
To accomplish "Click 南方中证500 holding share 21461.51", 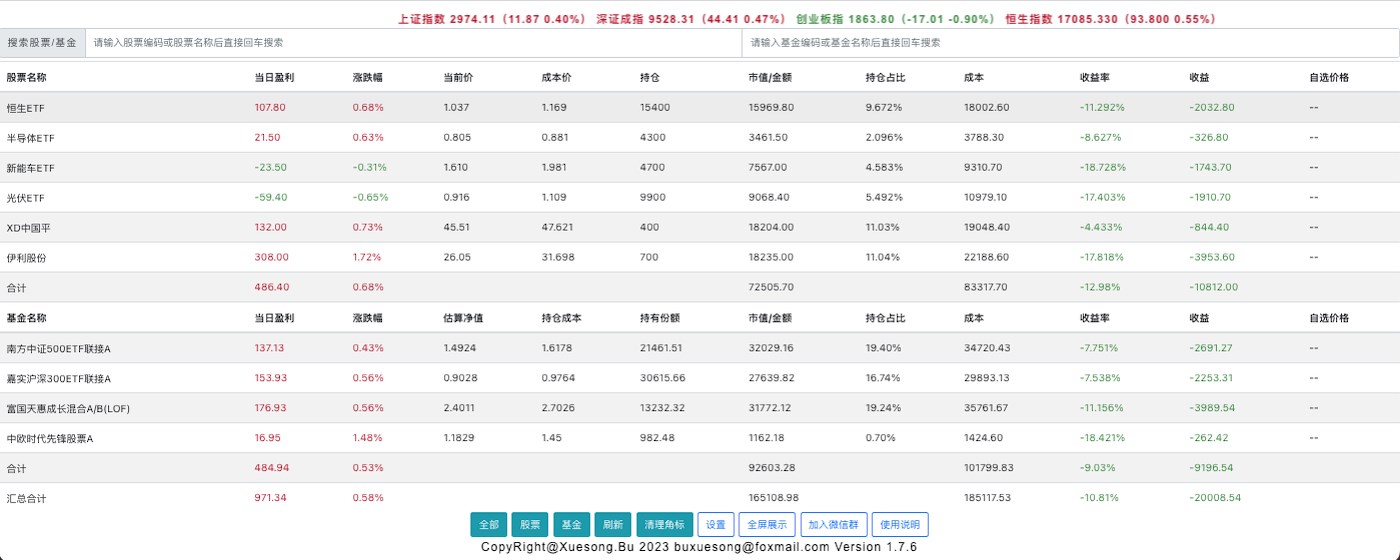I will pyautogui.click(x=662, y=348).
